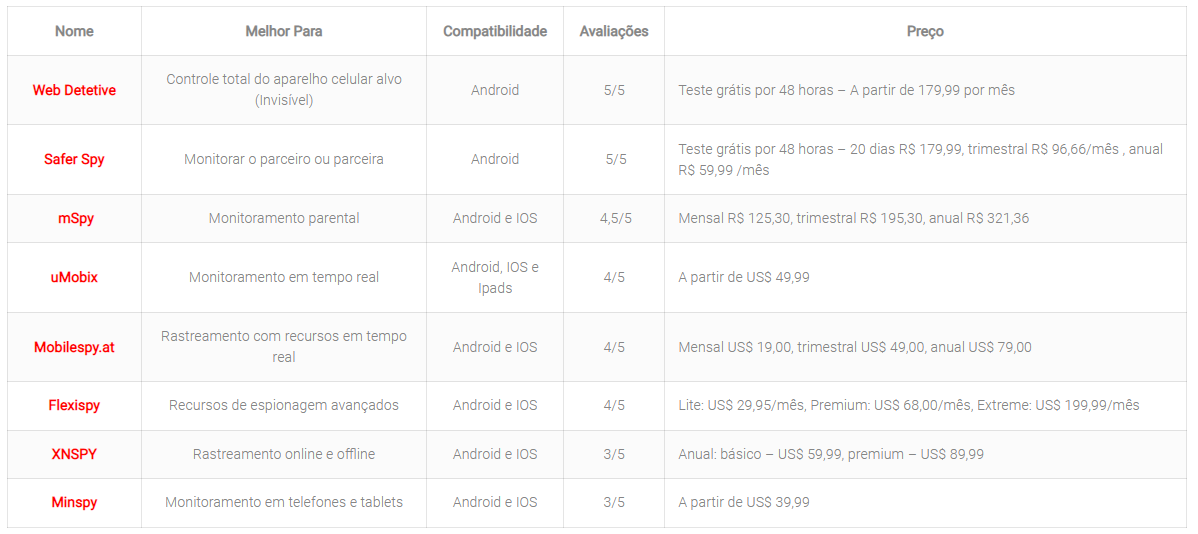Select the Melhor Para column header
Screen dimensions: 1198x534
click(x=284, y=31)
